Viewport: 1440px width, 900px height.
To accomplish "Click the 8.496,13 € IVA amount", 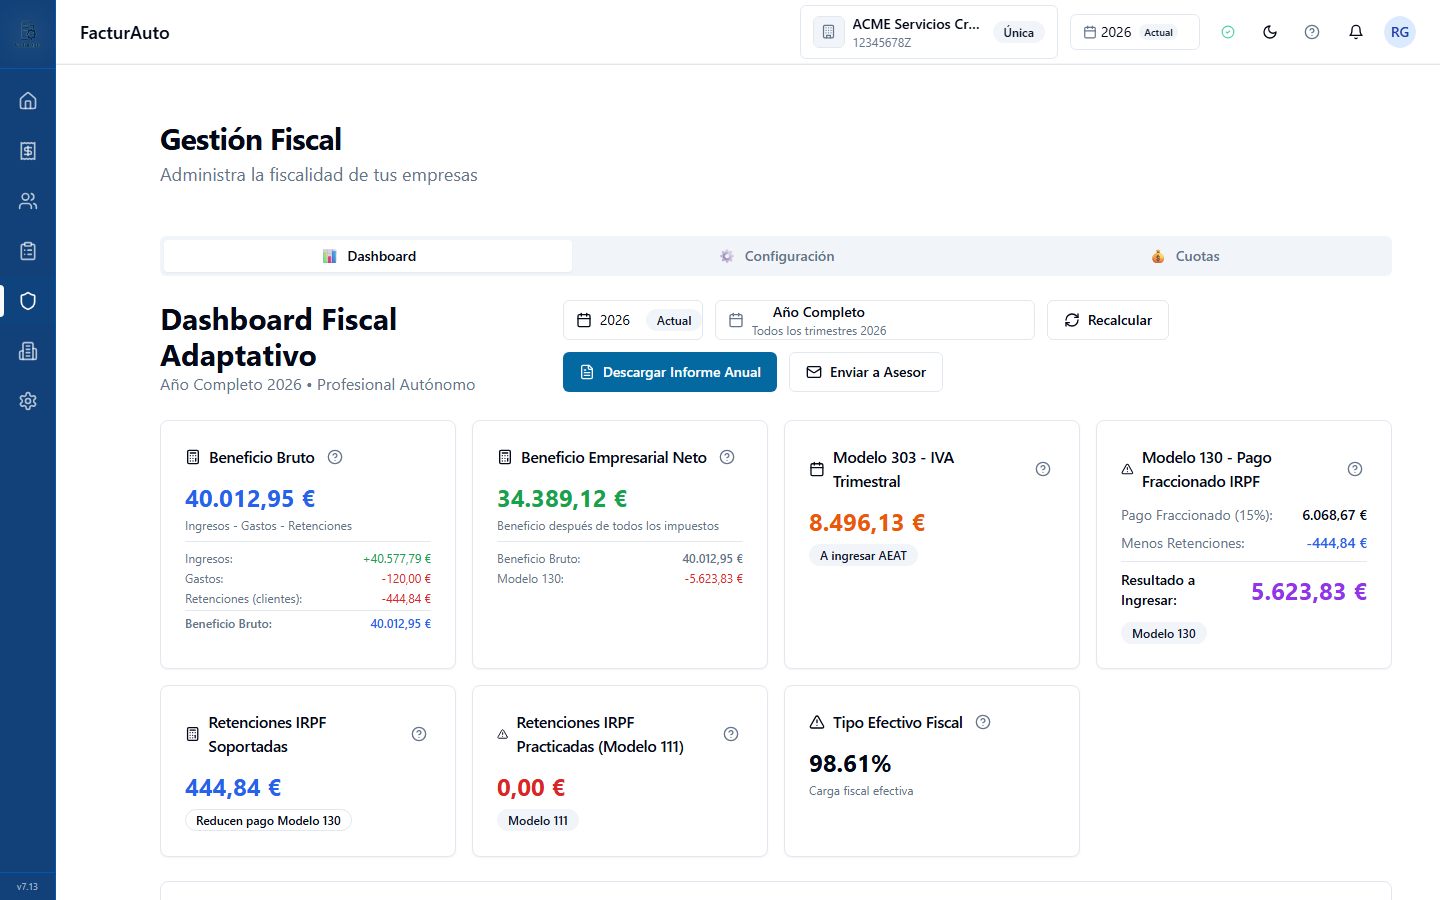I will [x=867, y=522].
